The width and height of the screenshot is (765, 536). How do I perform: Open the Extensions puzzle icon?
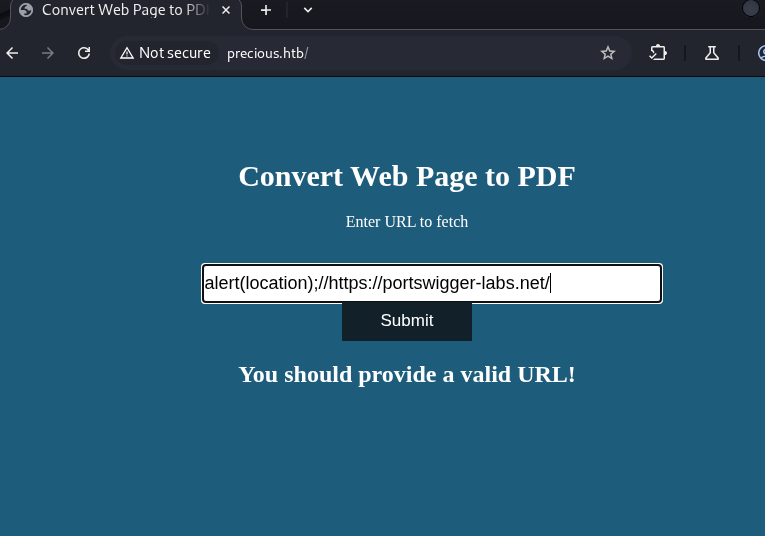[658, 53]
